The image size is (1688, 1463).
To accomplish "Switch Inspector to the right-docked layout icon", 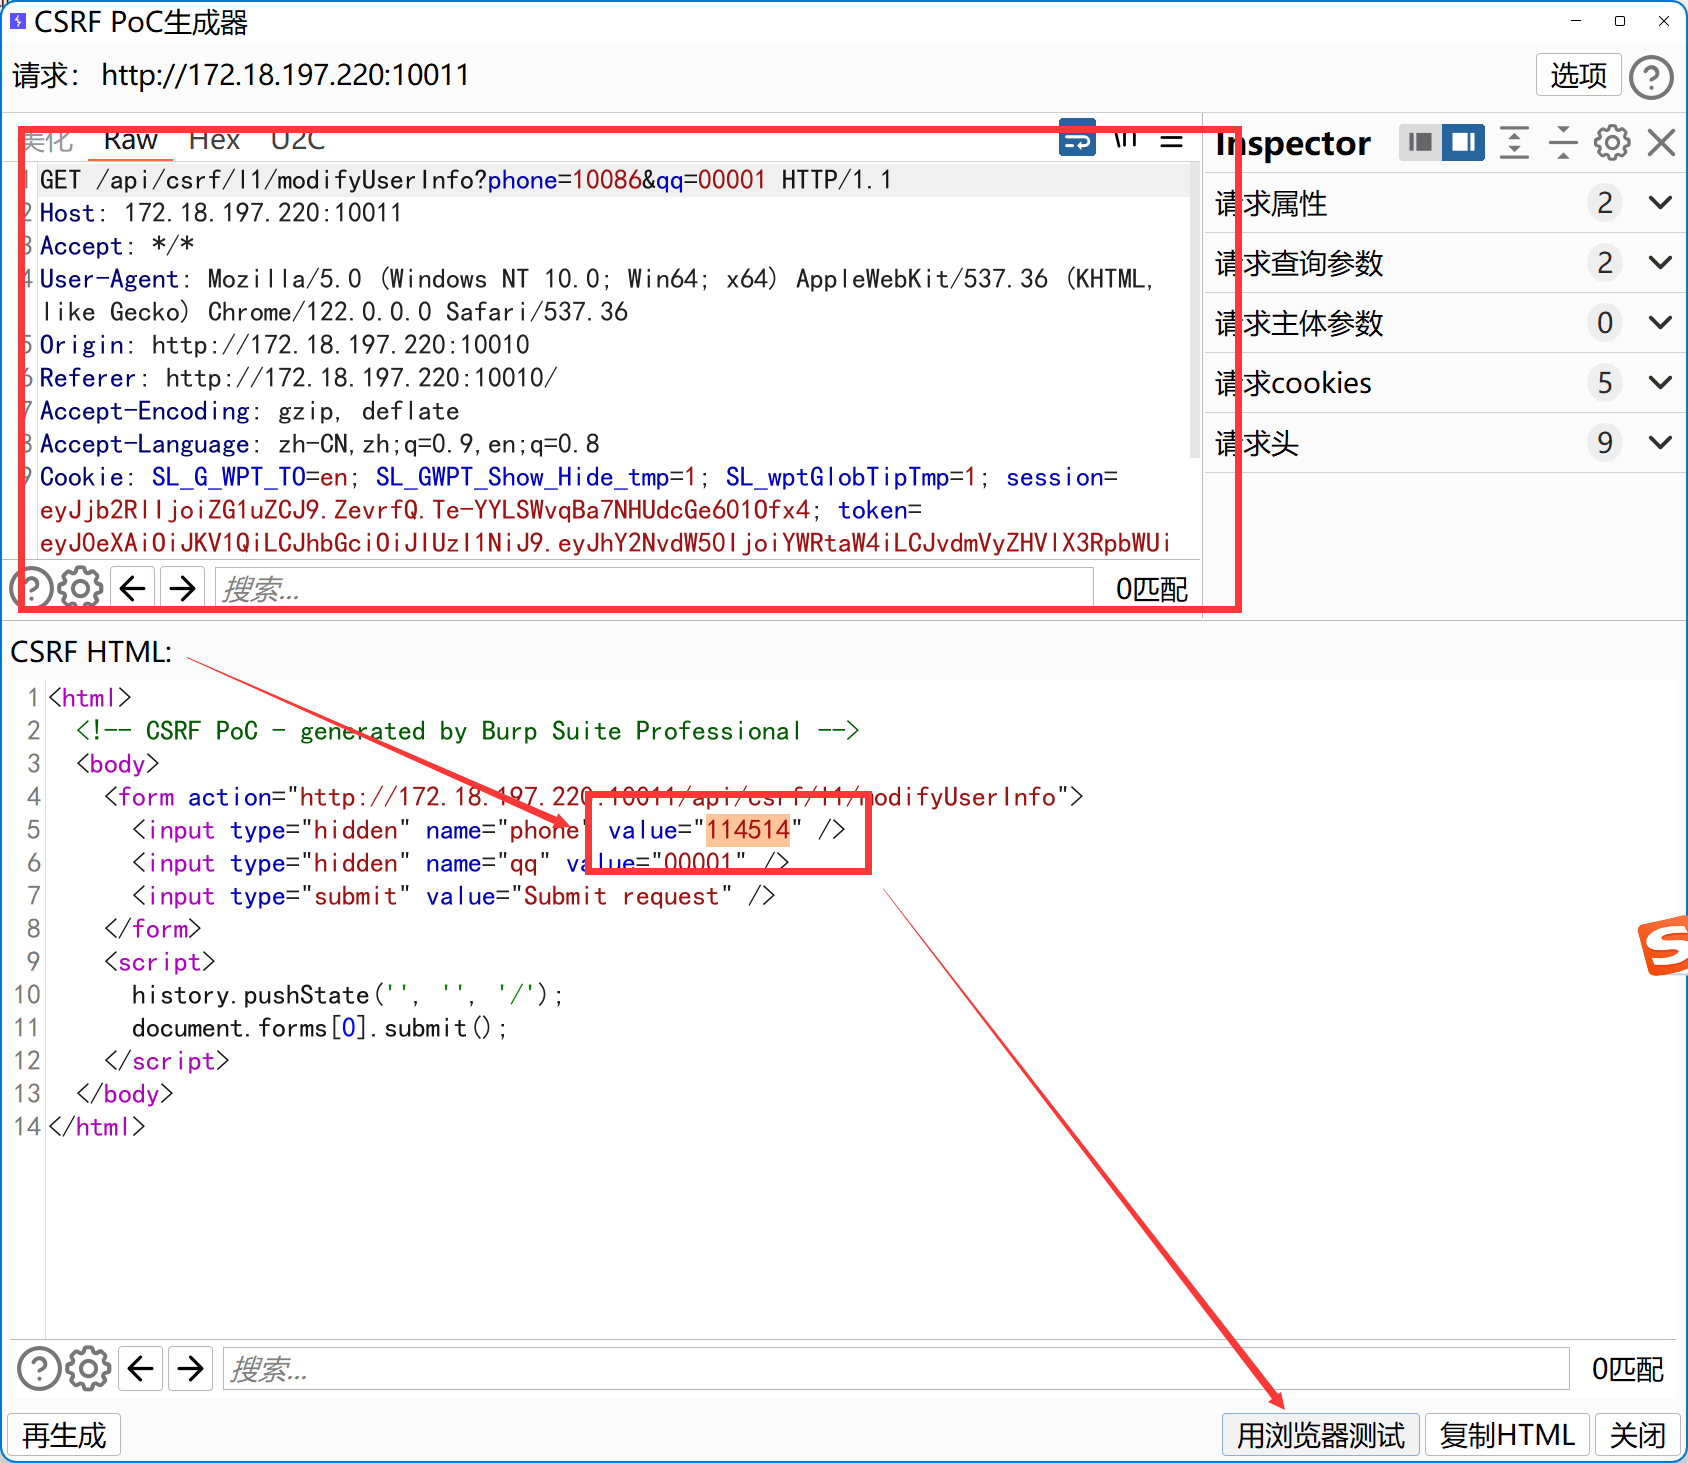I will [x=1463, y=143].
